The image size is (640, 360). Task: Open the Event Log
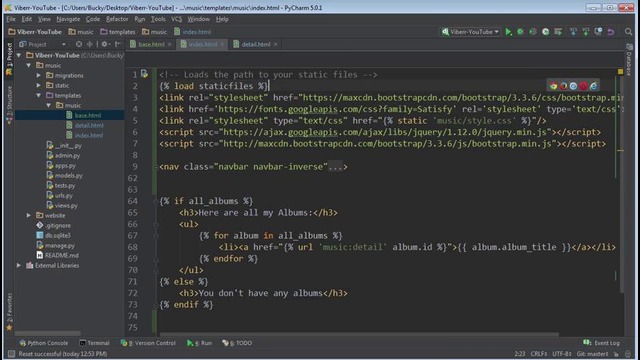[602, 343]
